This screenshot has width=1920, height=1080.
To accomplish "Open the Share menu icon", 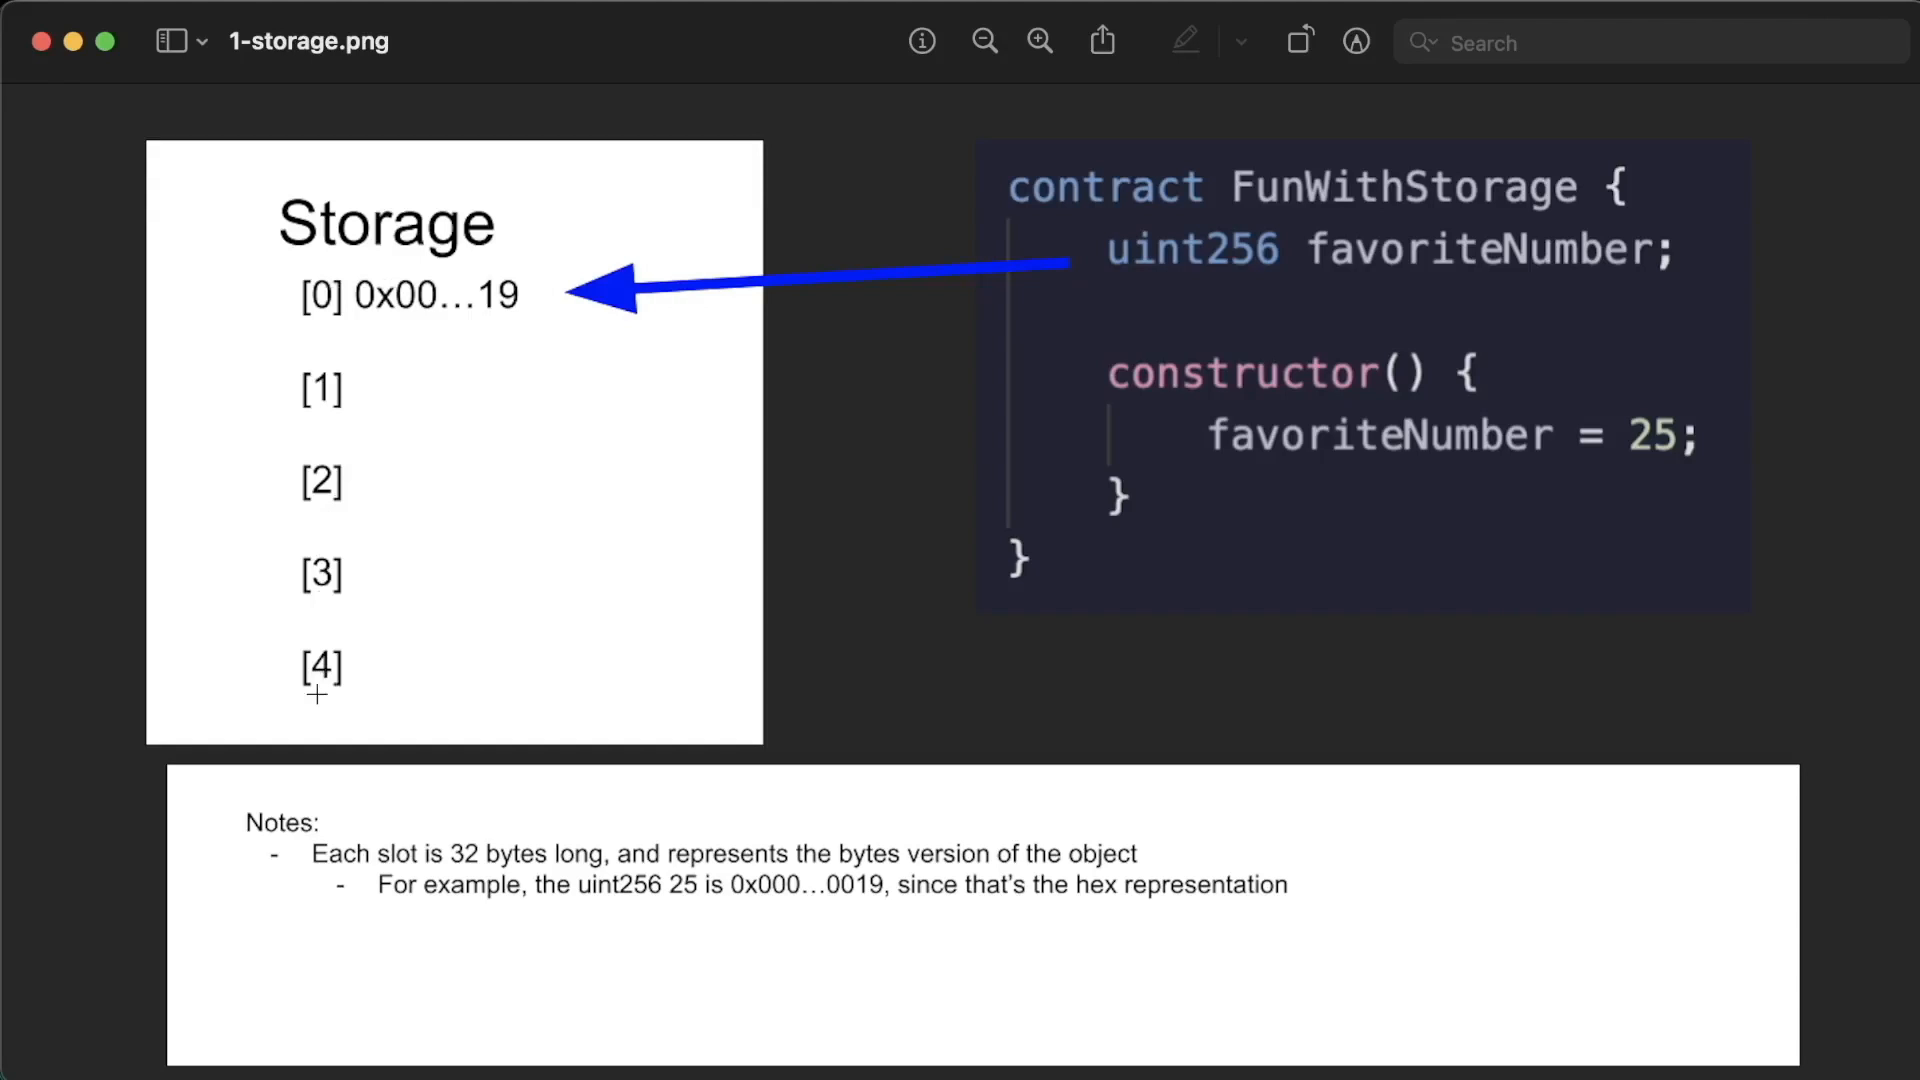I will [1102, 41].
